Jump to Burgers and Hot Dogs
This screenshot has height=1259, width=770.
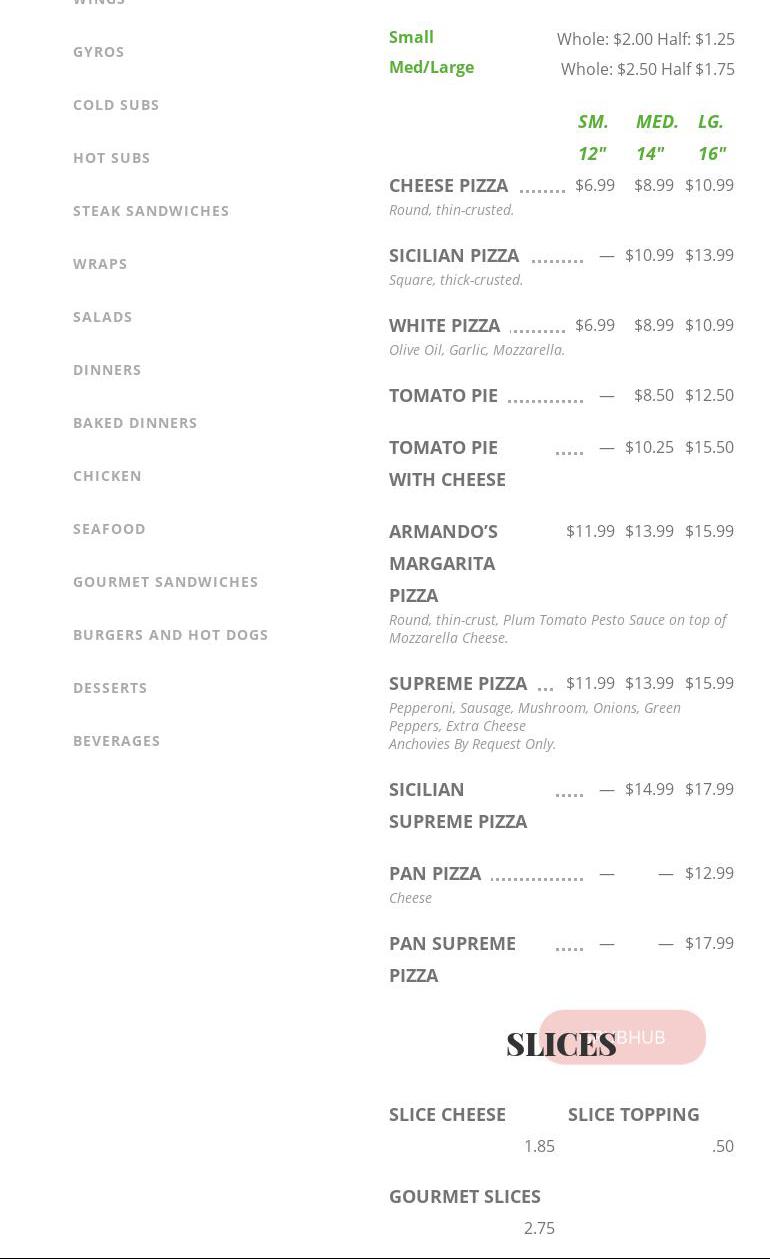pos(171,635)
